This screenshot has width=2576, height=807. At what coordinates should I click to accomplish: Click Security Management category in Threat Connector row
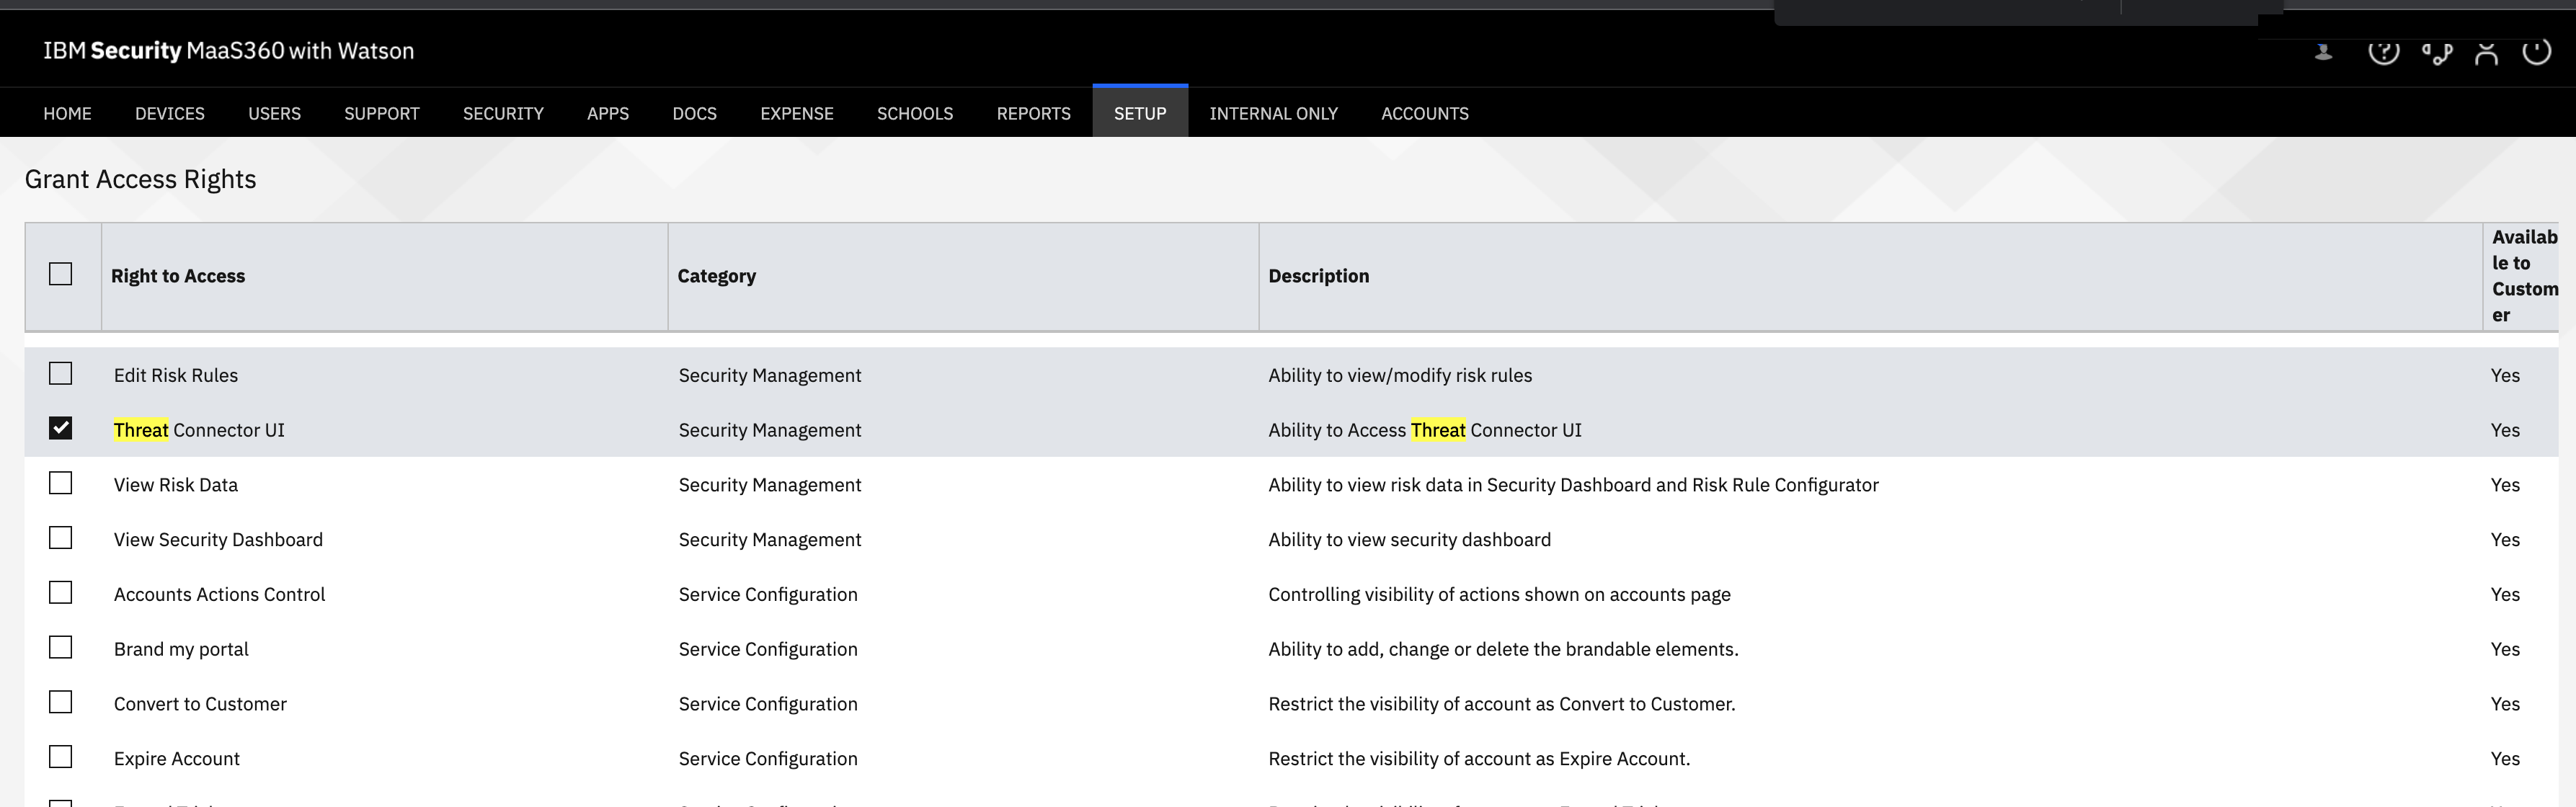pyautogui.click(x=770, y=430)
